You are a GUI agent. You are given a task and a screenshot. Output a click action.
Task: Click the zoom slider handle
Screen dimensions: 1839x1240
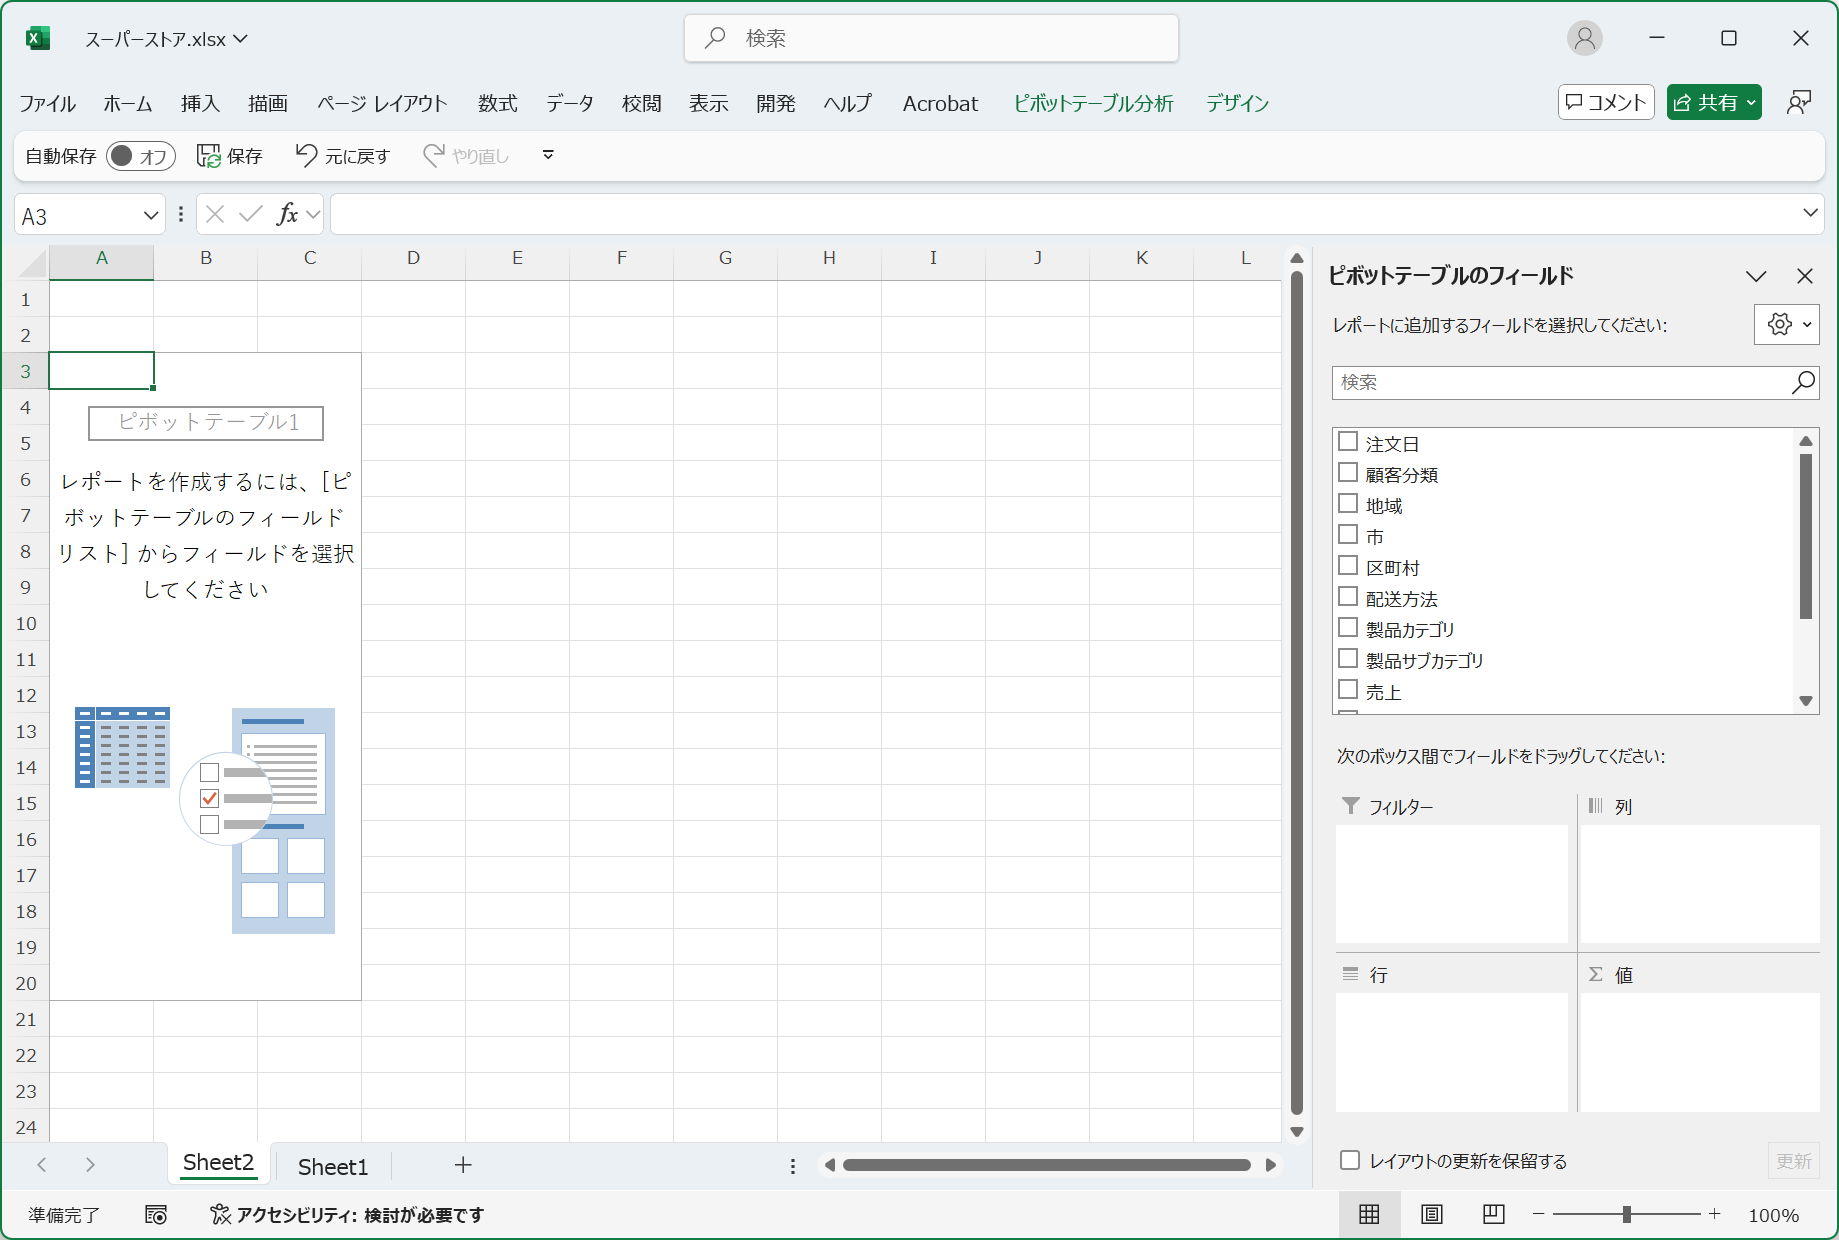1627,1214
